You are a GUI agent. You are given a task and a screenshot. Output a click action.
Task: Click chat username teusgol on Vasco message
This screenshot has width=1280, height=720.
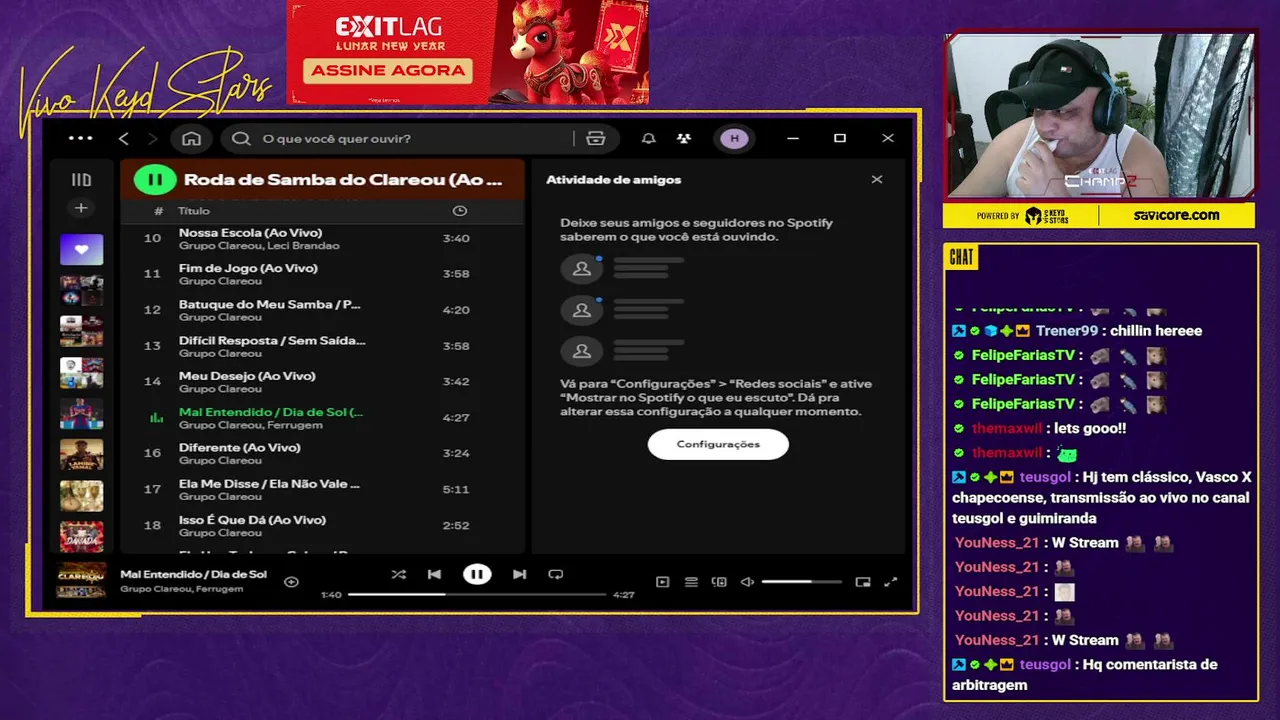pos(1045,478)
